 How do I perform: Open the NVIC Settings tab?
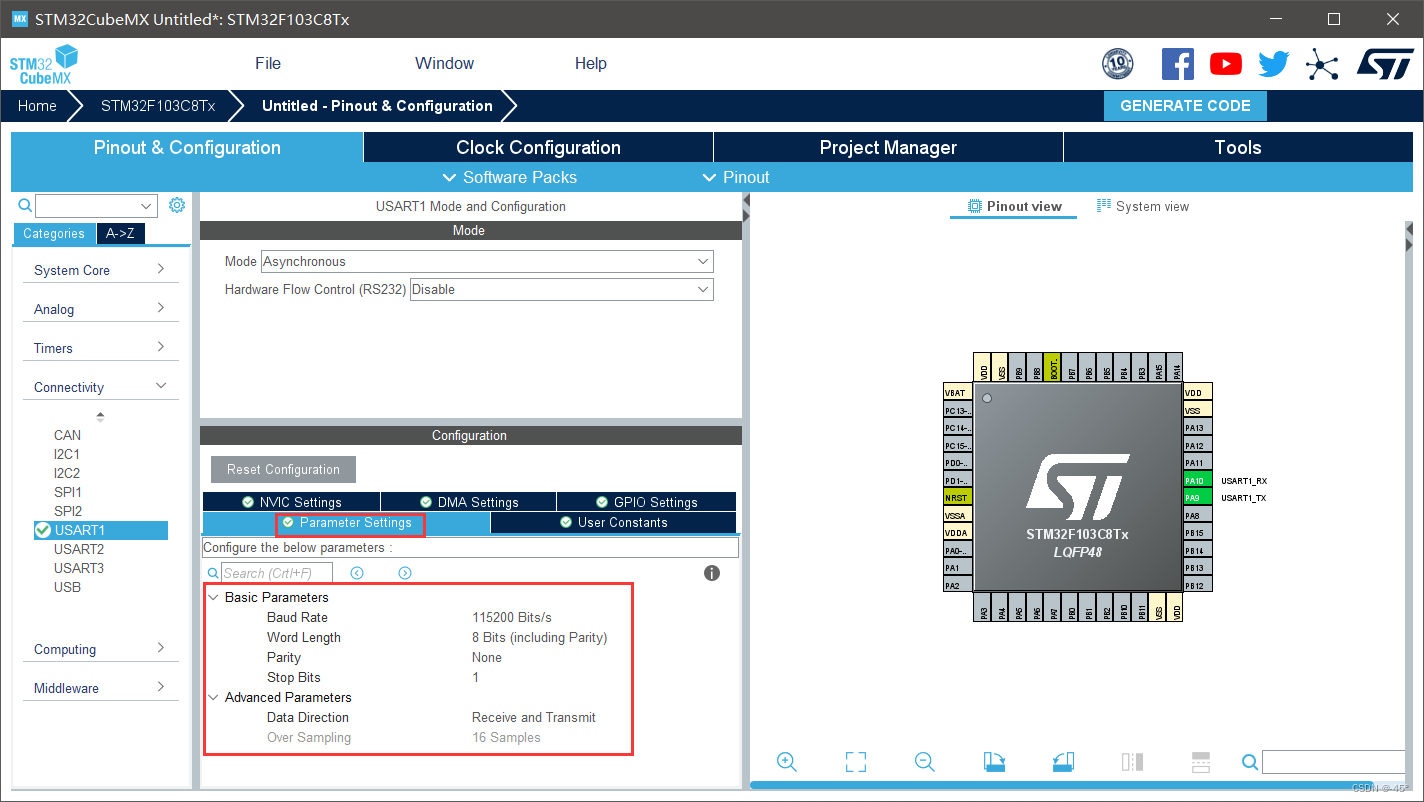click(291, 502)
